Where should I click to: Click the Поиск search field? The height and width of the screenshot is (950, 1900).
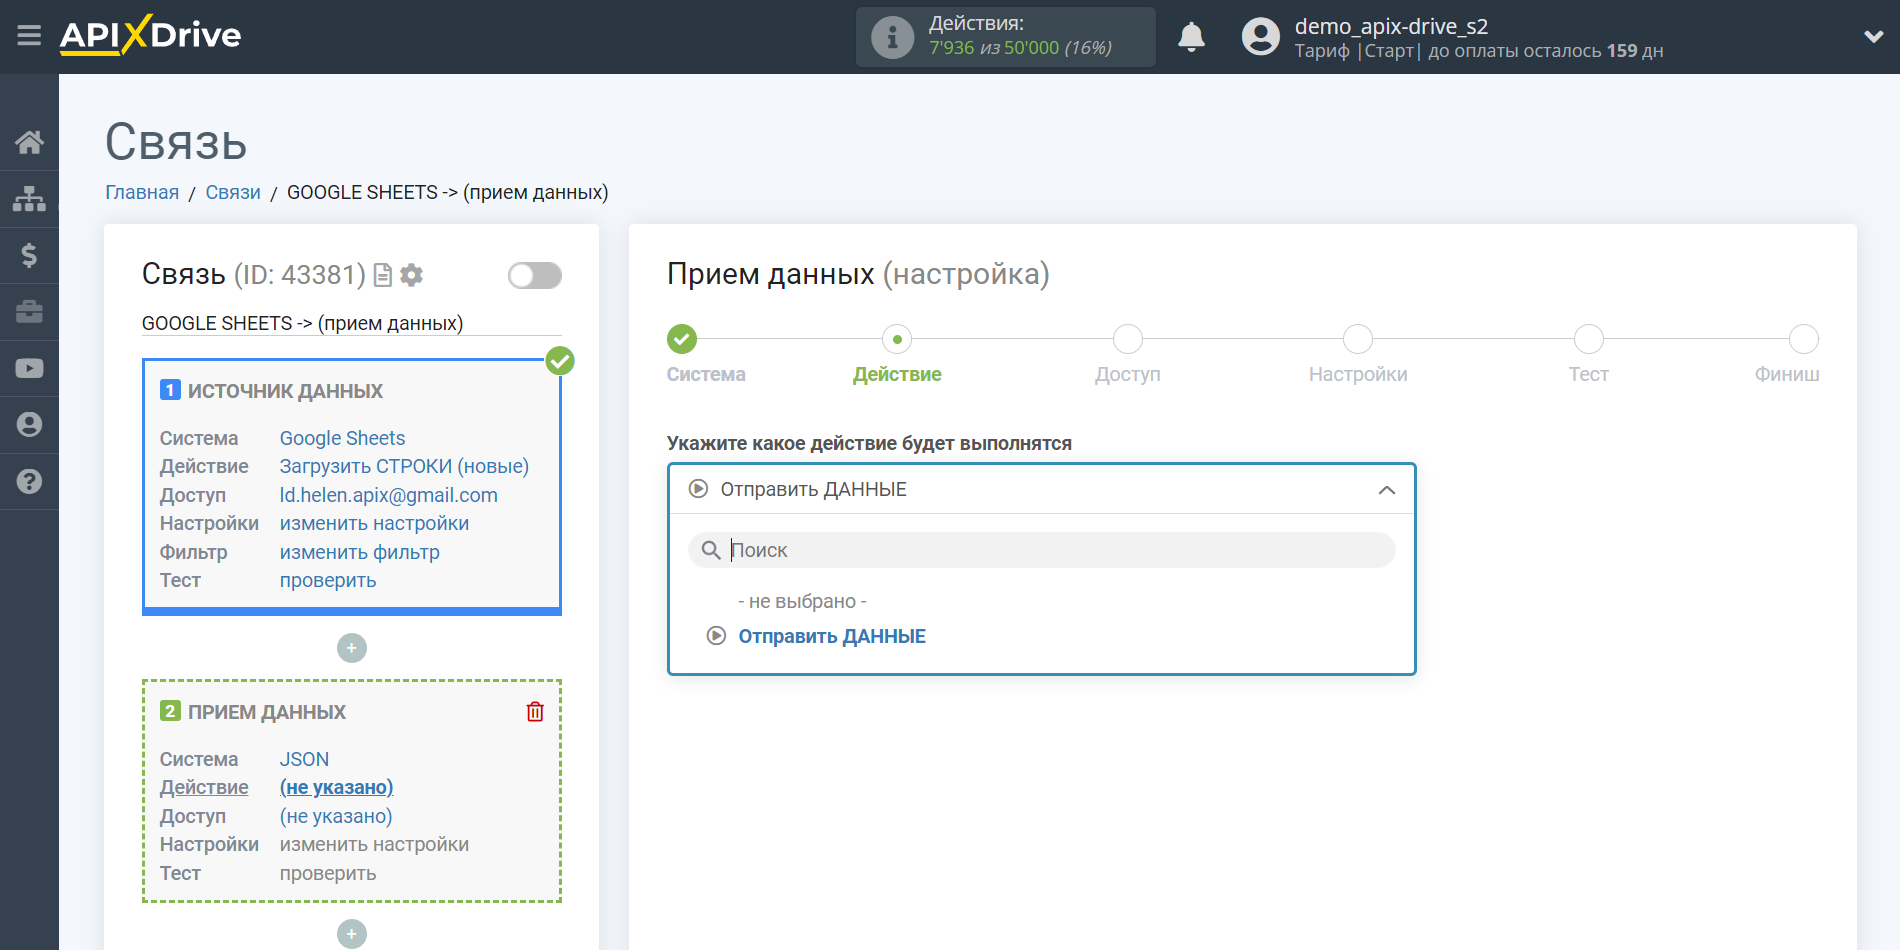click(1042, 550)
